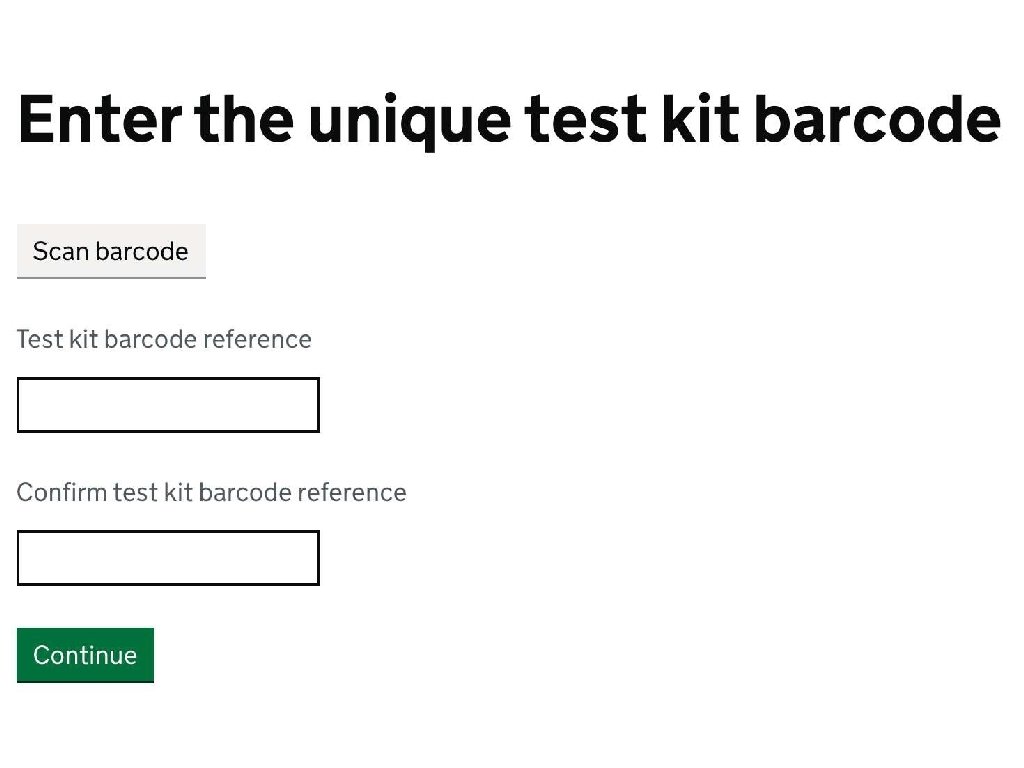Click the 'Confirm test kit barcode reference' label
This screenshot has height=768, width=1024.
point(211,493)
